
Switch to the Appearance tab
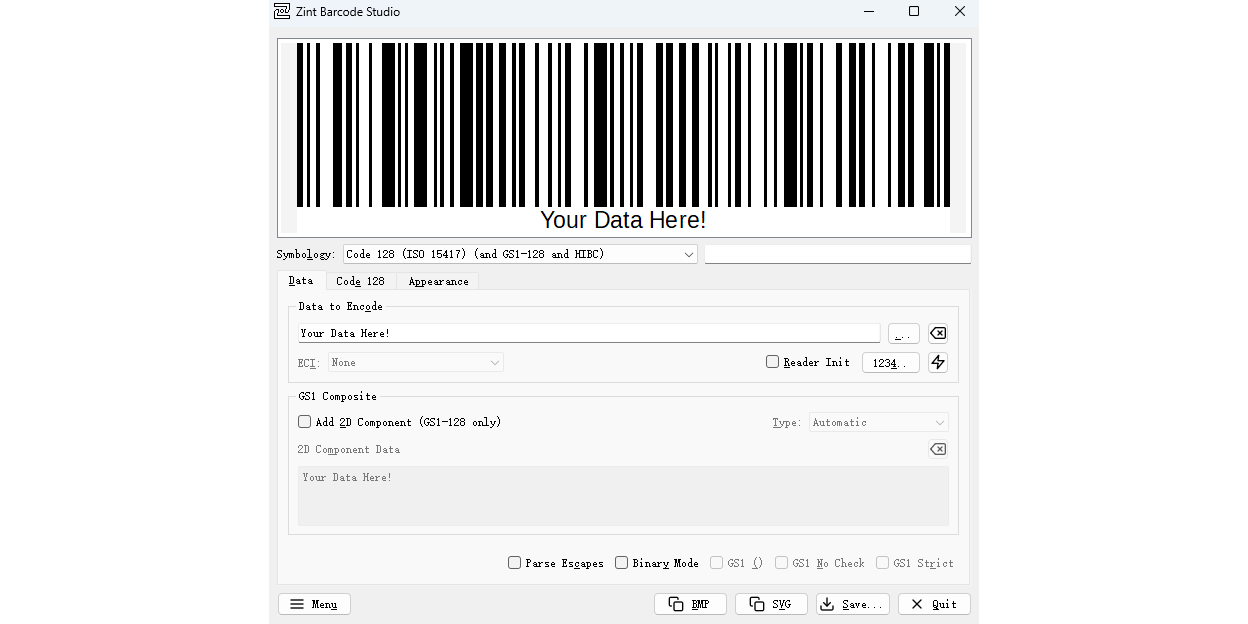coord(437,281)
